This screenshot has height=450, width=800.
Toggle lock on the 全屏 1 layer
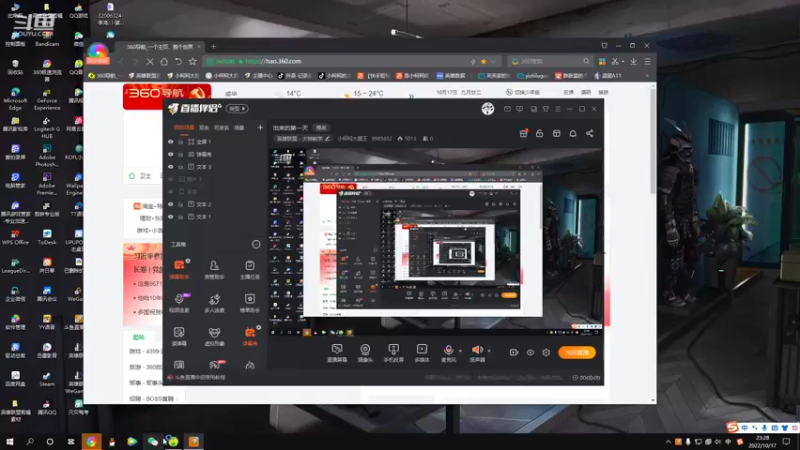(181, 142)
